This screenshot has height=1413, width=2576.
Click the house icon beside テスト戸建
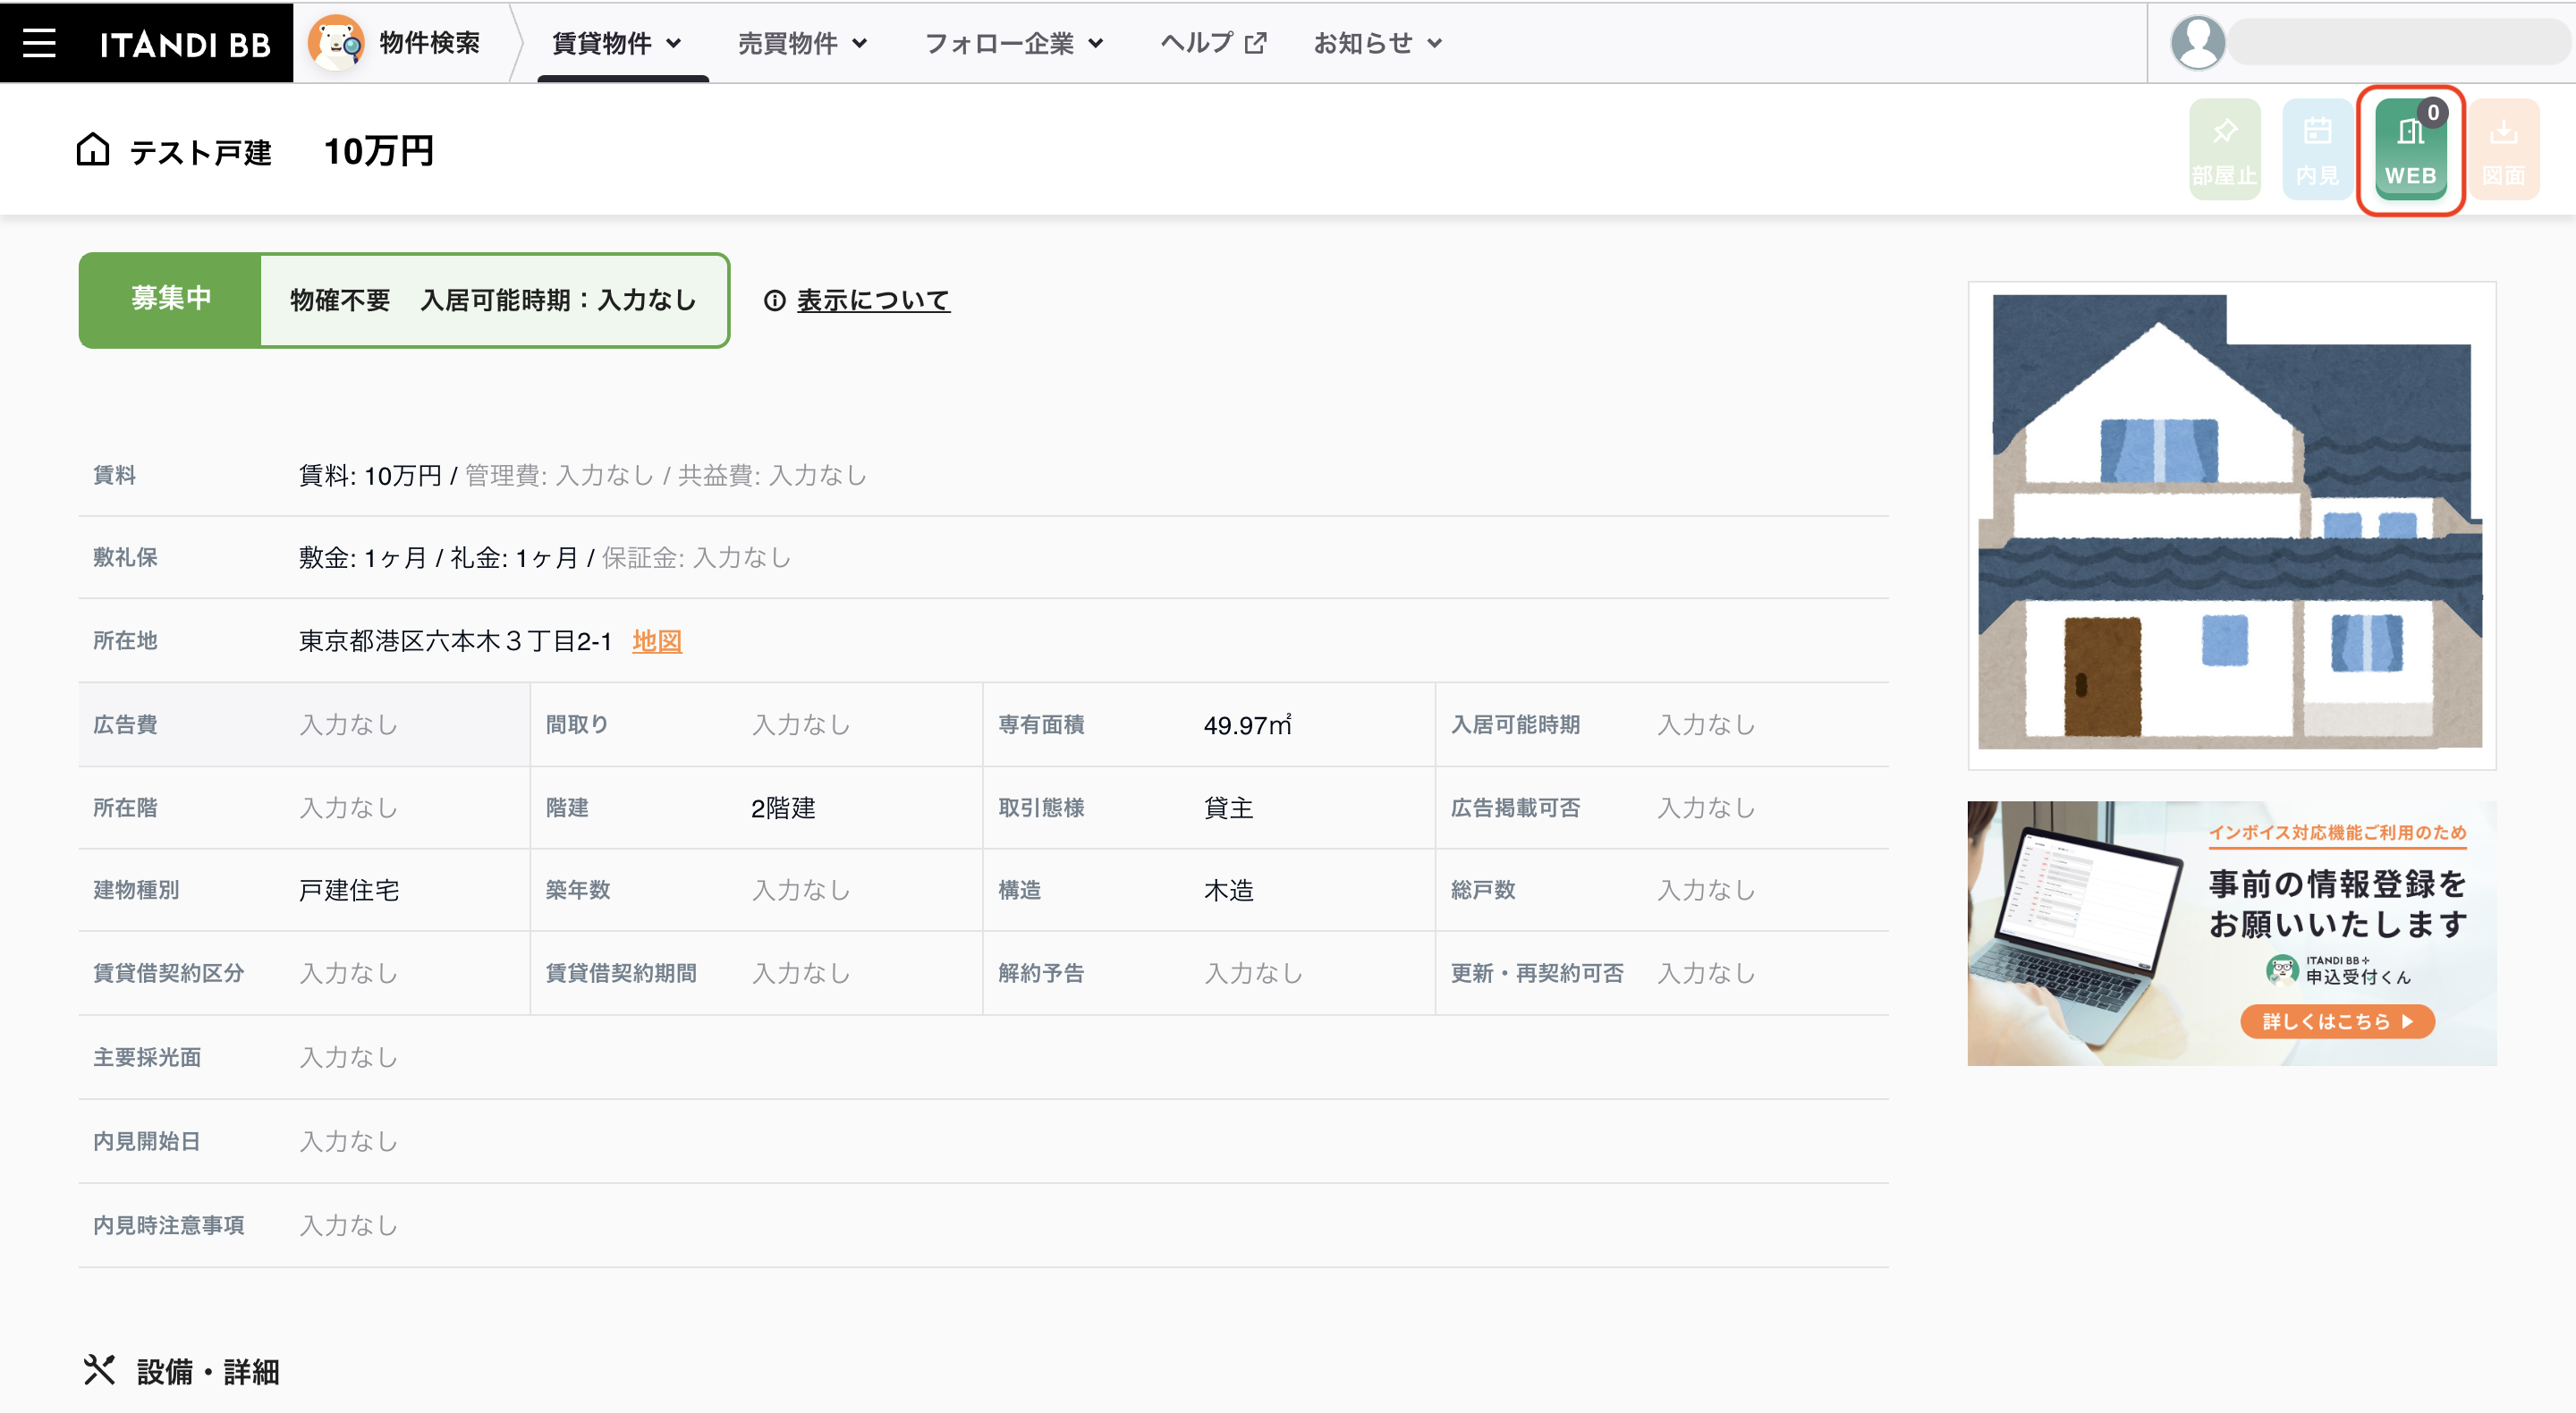[93, 150]
